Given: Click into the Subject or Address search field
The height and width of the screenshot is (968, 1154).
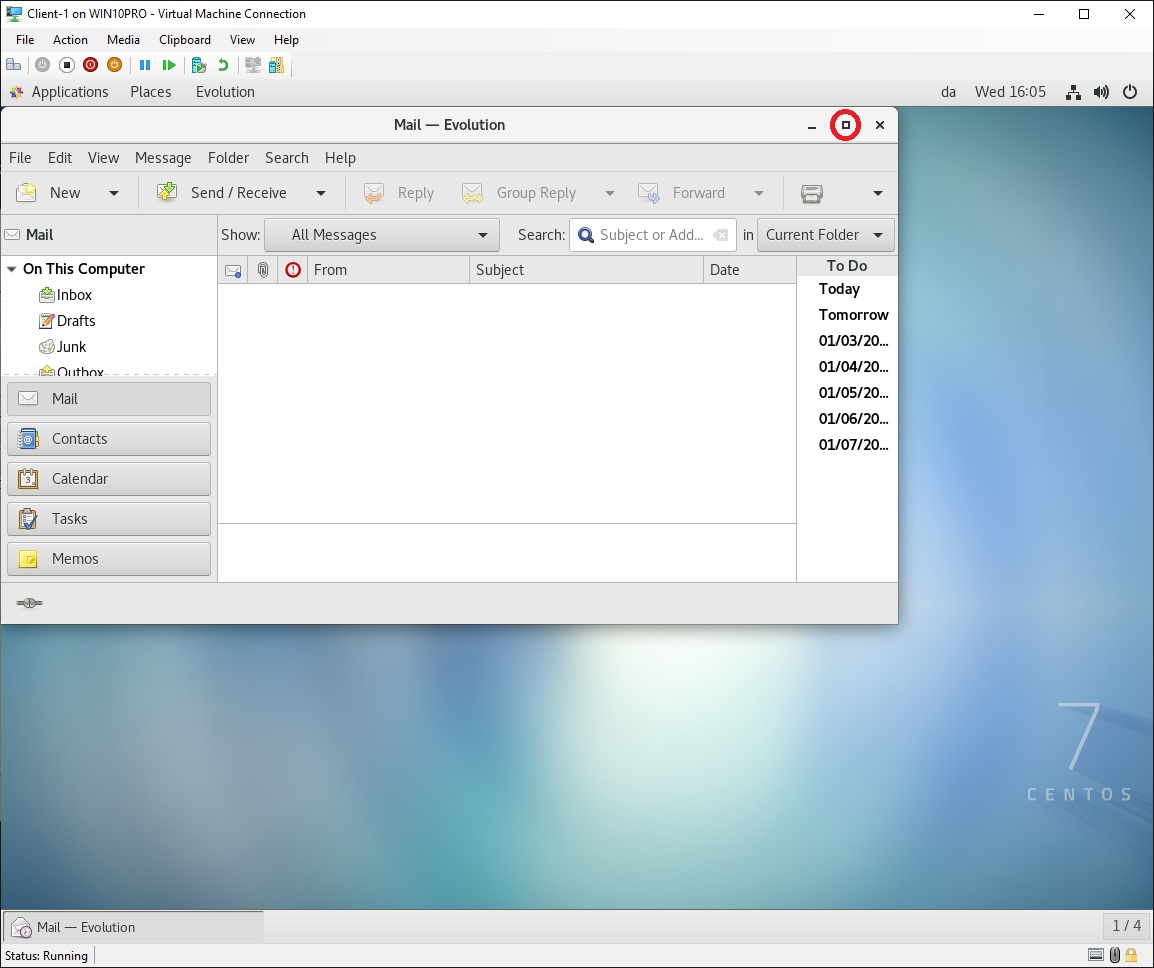Looking at the screenshot, I should pyautogui.click(x=651, y=235).
